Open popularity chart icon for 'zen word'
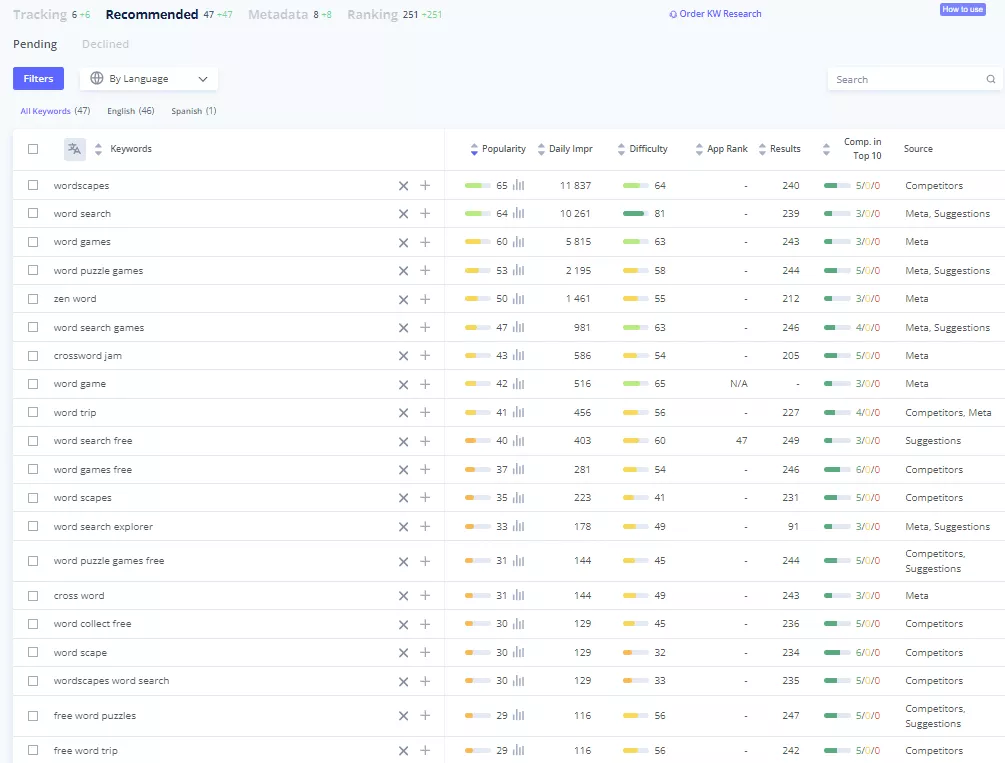This screenshot has height=763, width=1005. coord(519,299)
